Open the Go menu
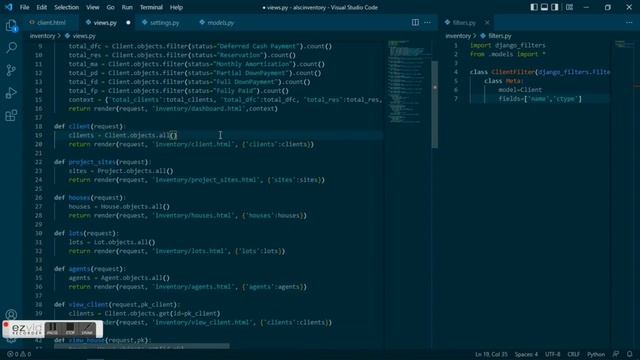 pyautogui.click(x=111, y=7)
